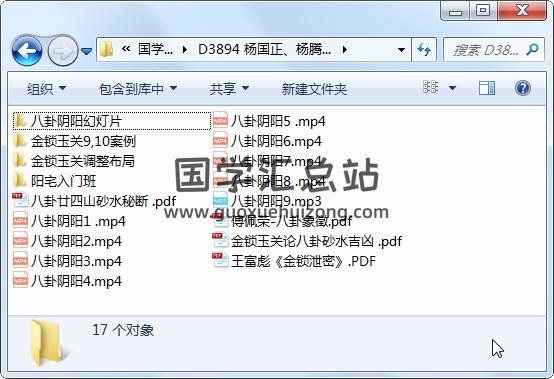Select the 国学... breadcrumb segment
This screenshot has height=379, width=554.
point(155,49)
